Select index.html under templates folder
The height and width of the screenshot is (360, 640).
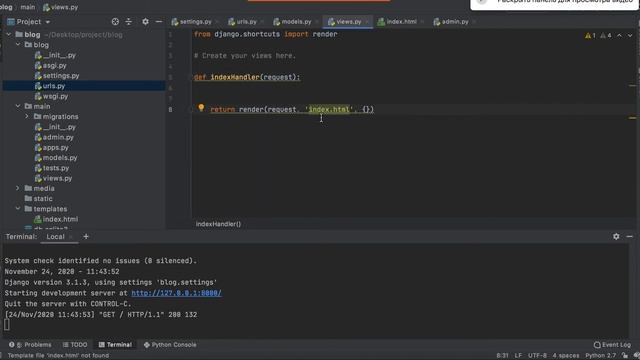click(x=60, y=219)
